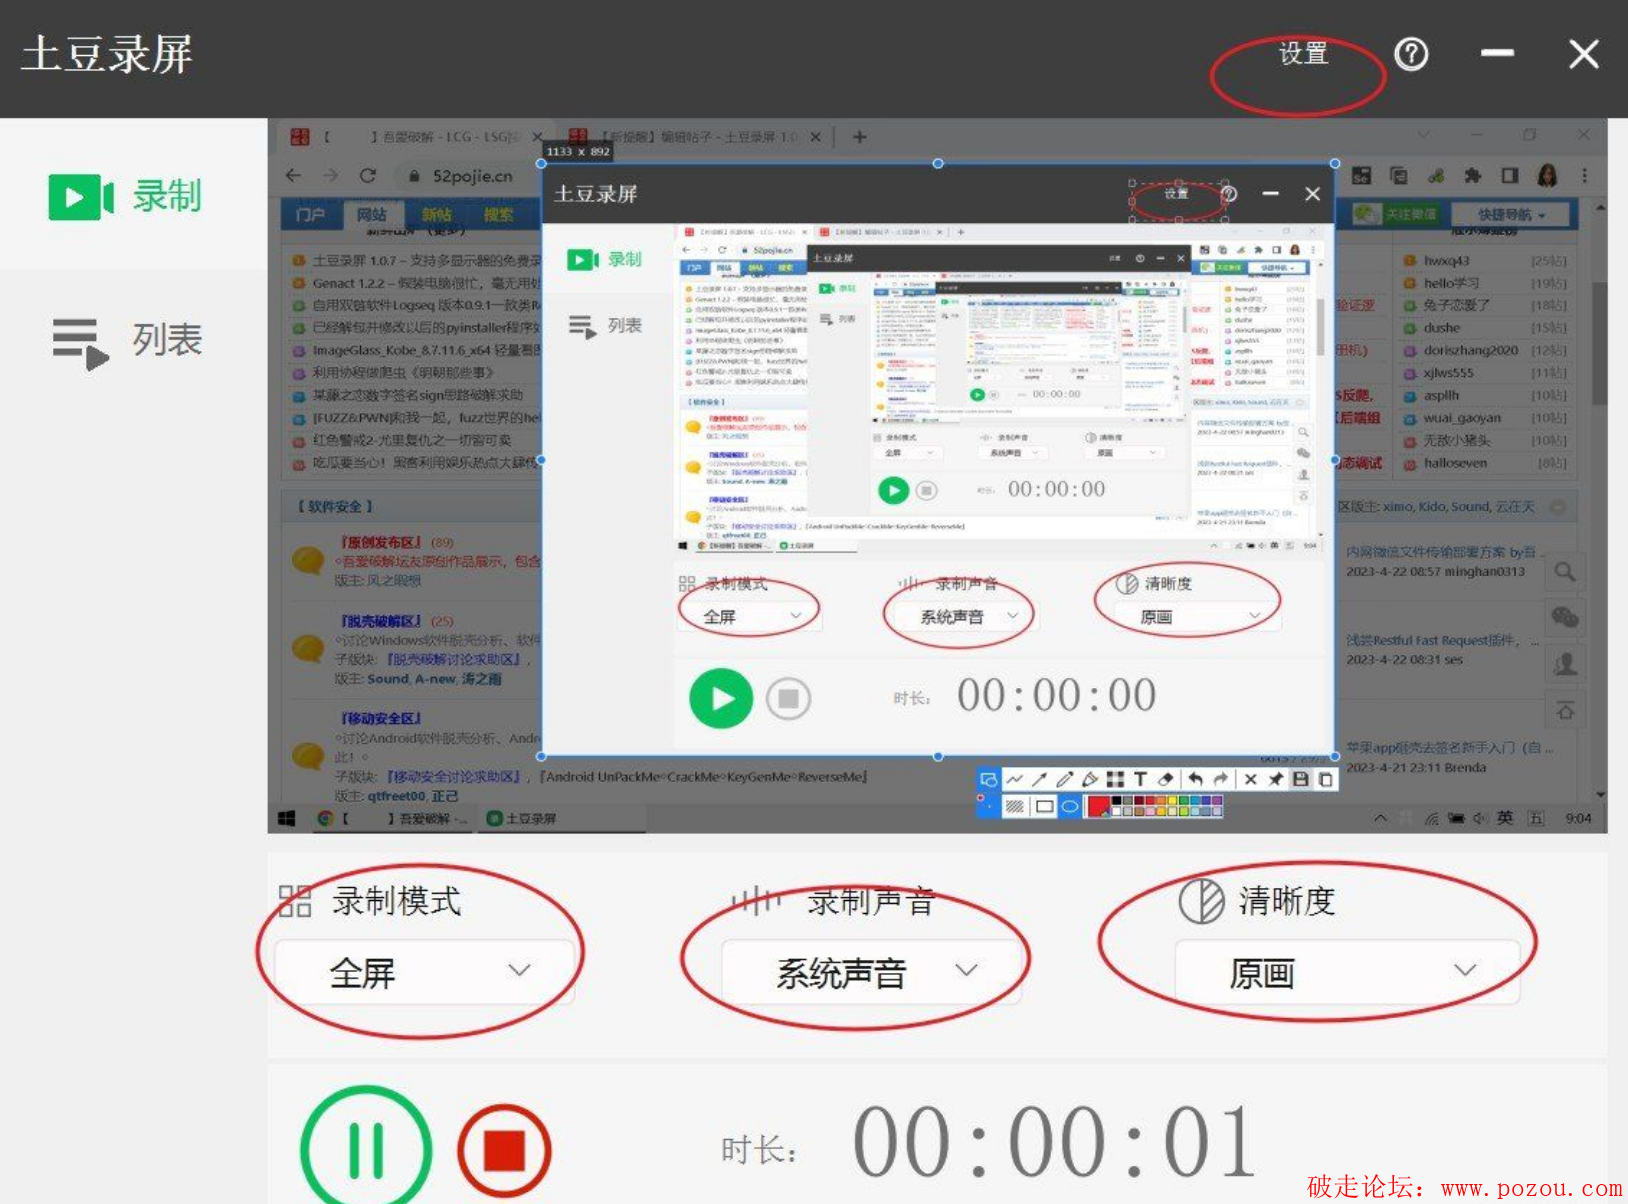Viewport: 1628px width, 1204px height.
Task: Open 设置 in the main title bar
Action: (x=1303, y=53)
